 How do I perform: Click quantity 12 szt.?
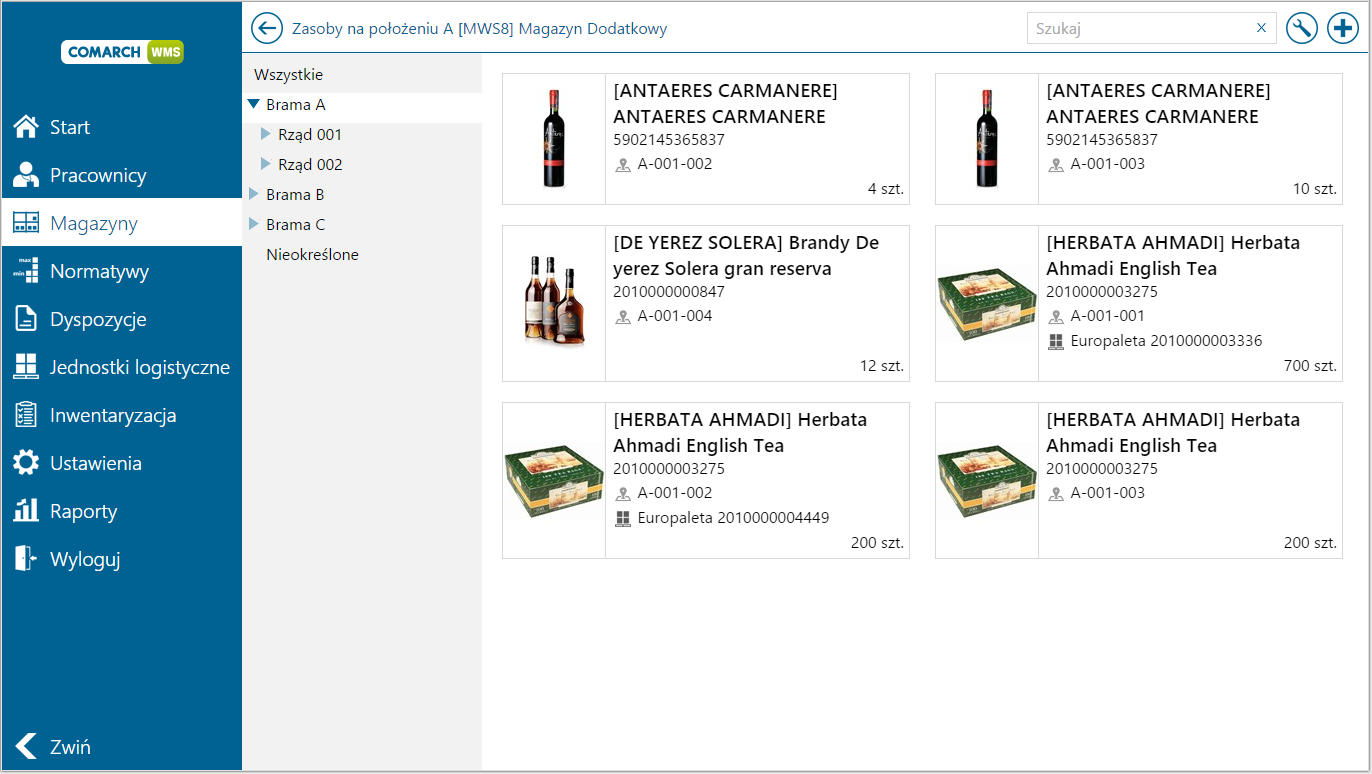click(x=882, y=366)
